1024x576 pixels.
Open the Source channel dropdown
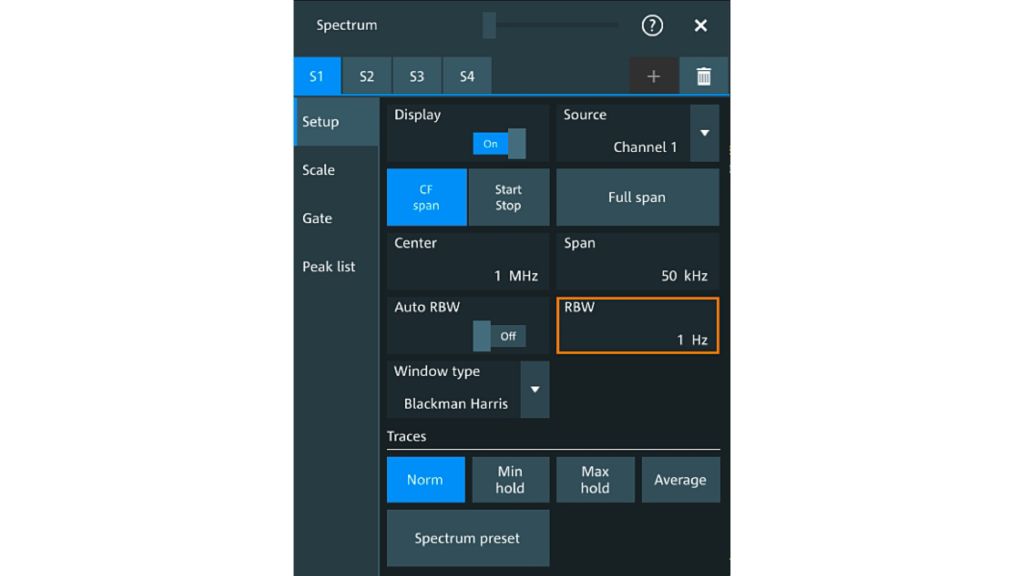coord(706,133)
